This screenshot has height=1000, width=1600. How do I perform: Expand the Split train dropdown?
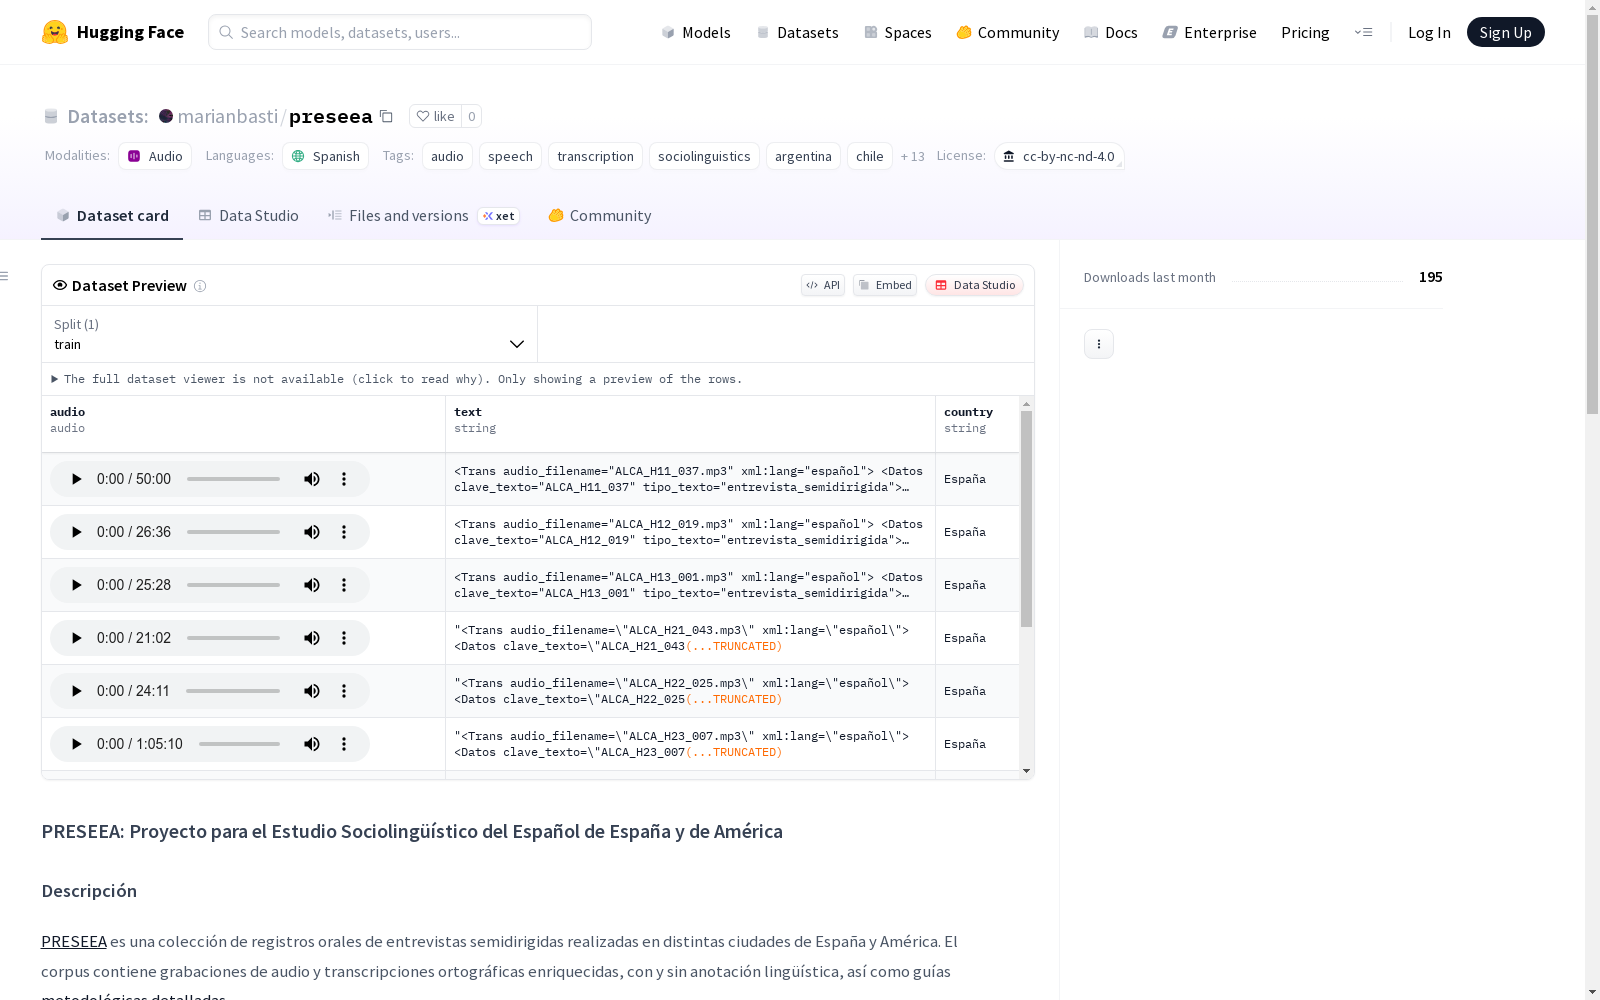(x=289, y=334)
